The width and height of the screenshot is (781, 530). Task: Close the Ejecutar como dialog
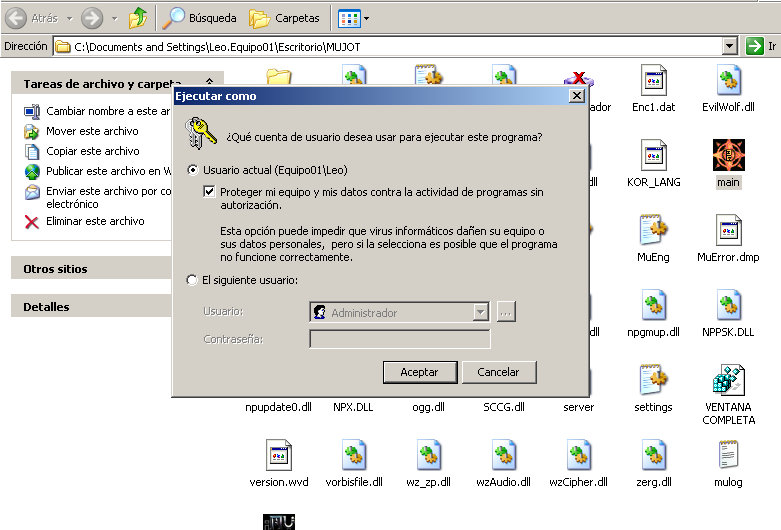pyautogui.click(x=576, y=96)
